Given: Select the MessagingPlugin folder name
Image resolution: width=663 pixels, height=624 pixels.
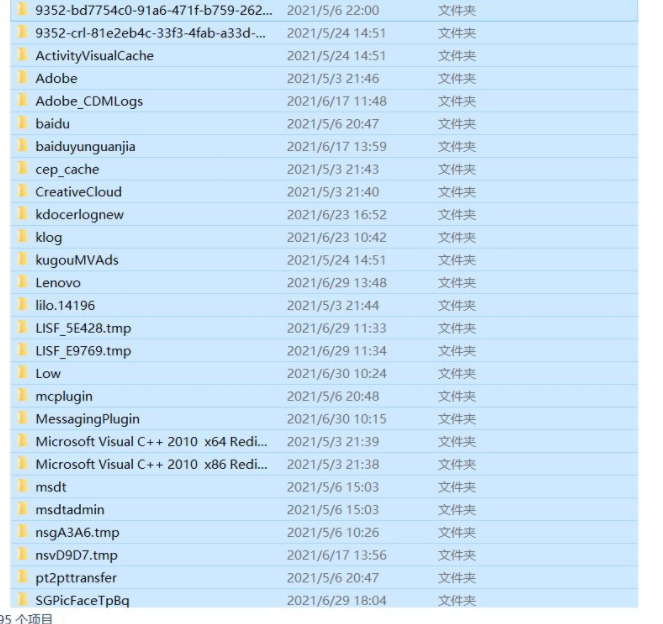Looking at the screenshot, I should [x=87, y=419].
